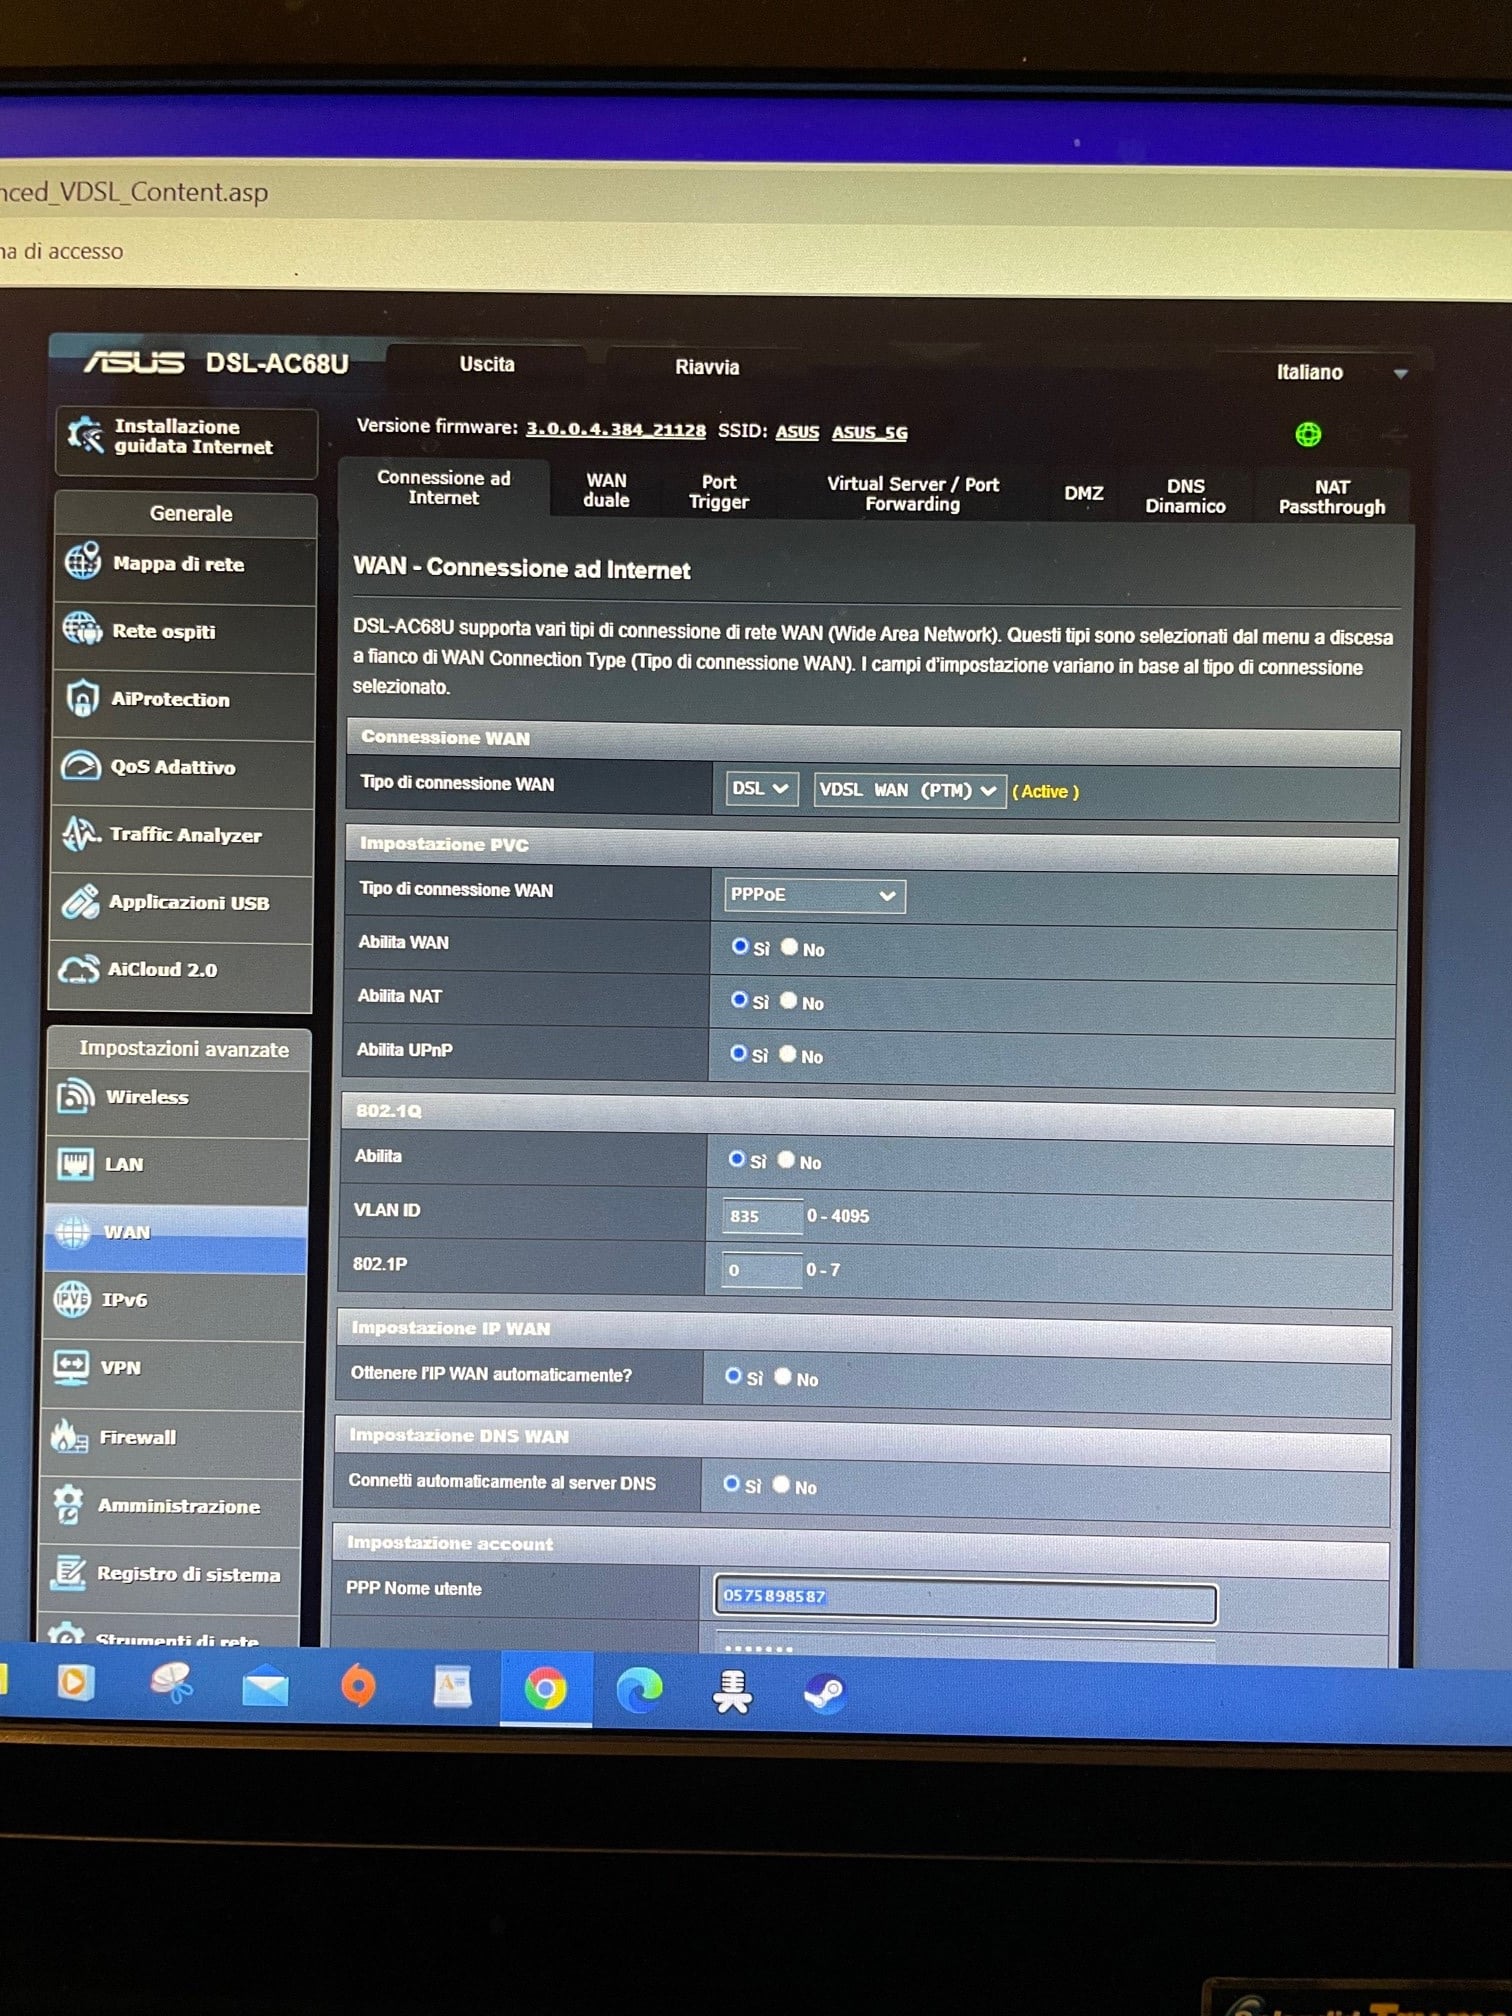Open the Port Trigger tab
This screenshot has width=1512, height=2016.
(x=719, y=492)
